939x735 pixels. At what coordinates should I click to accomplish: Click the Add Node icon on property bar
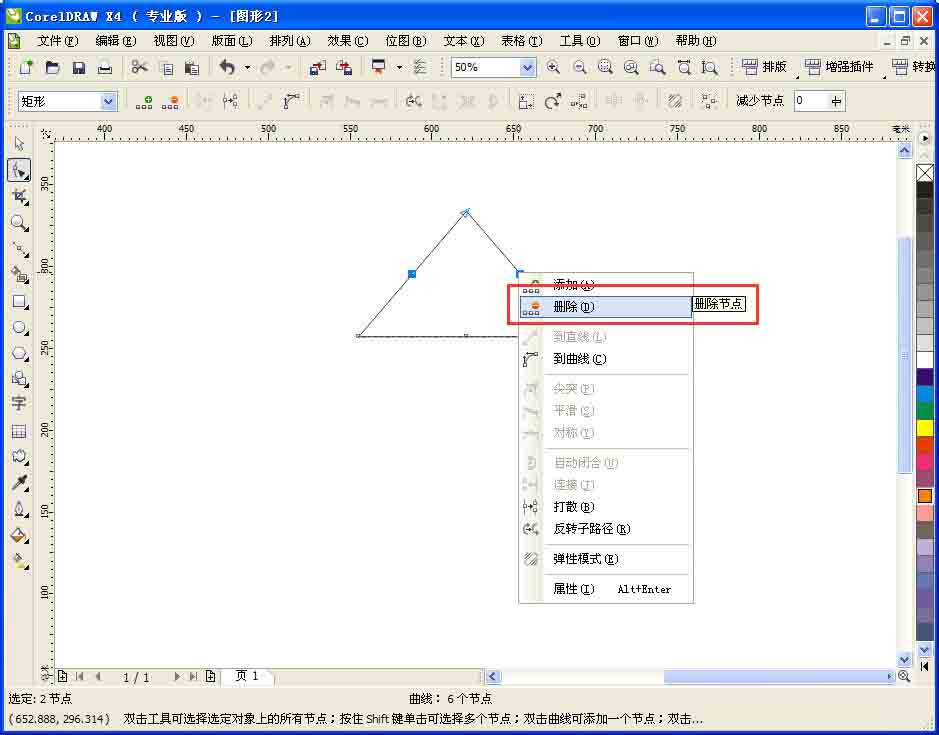tap(148, 100)
